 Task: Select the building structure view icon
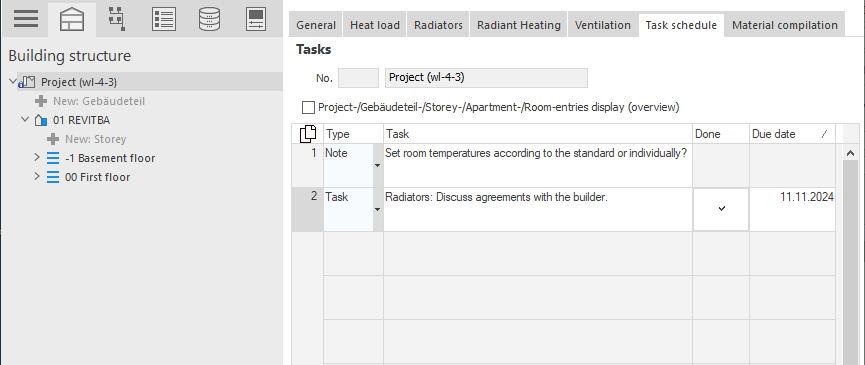(72, 19)
